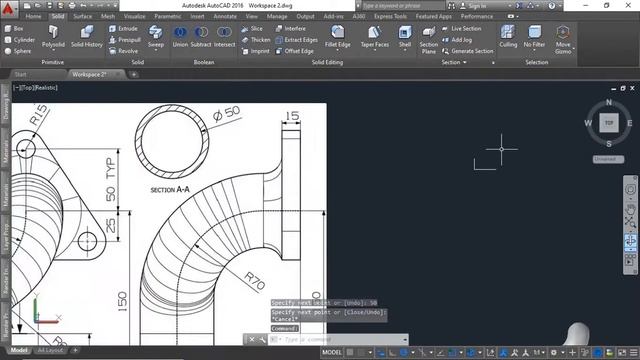Screen dimensions: 640x360
Task: Apply the Union boolean tool
Action: point(180,36)
